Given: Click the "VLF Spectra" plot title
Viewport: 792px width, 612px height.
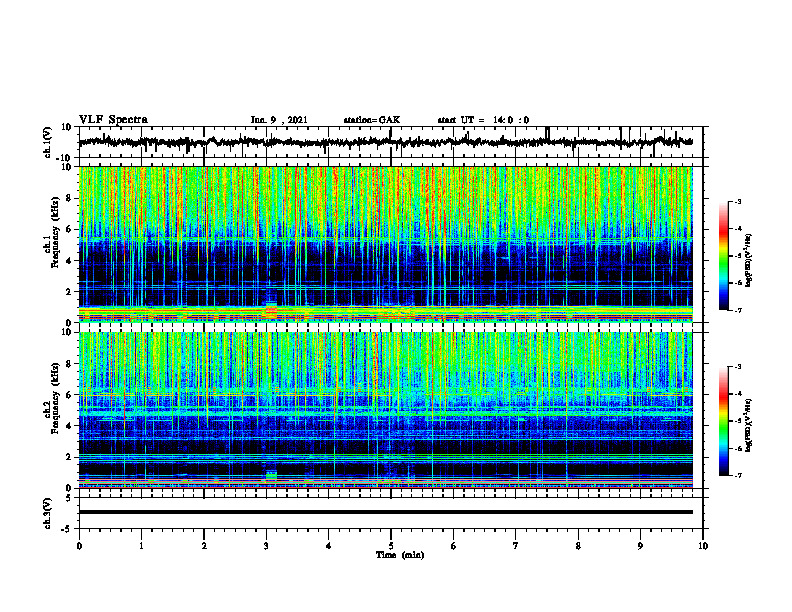Looking at the screenshot, I should point(113,120).
